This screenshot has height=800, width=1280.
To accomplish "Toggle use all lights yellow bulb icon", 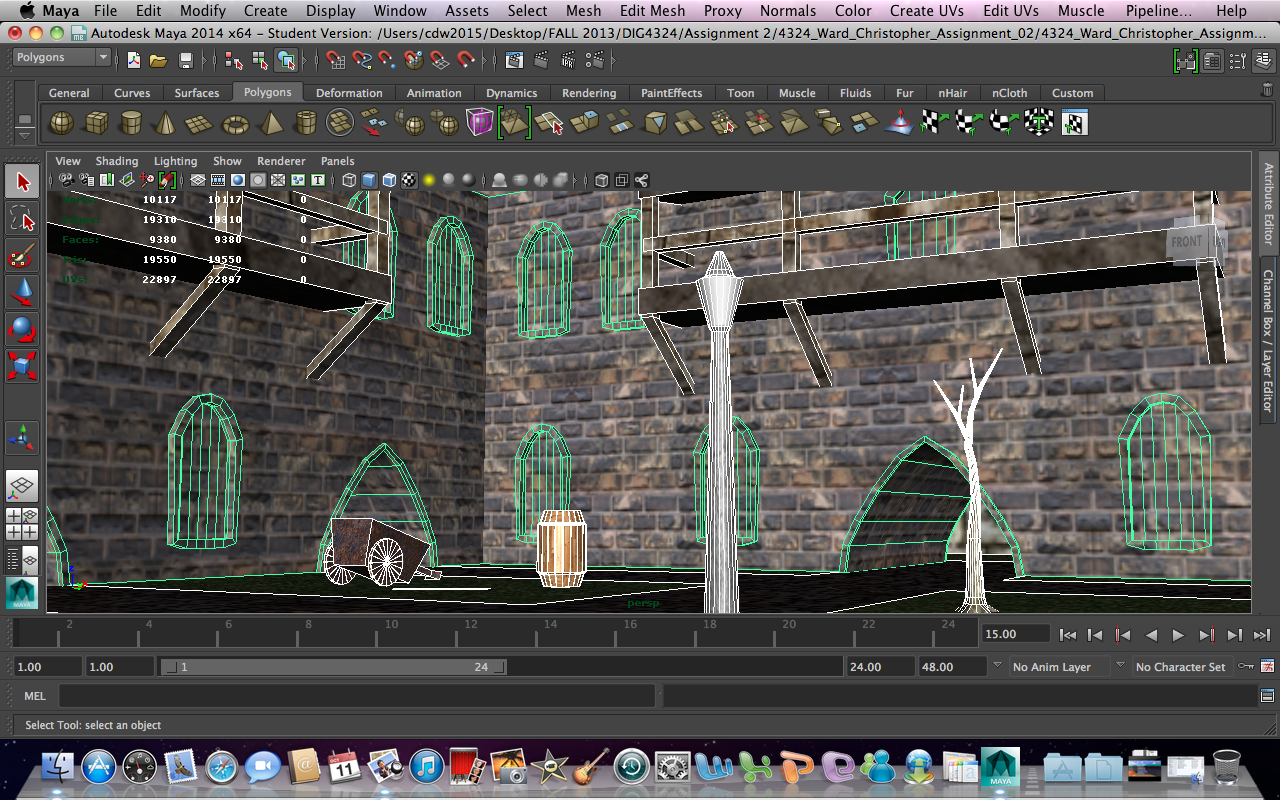I will [429, 181].
